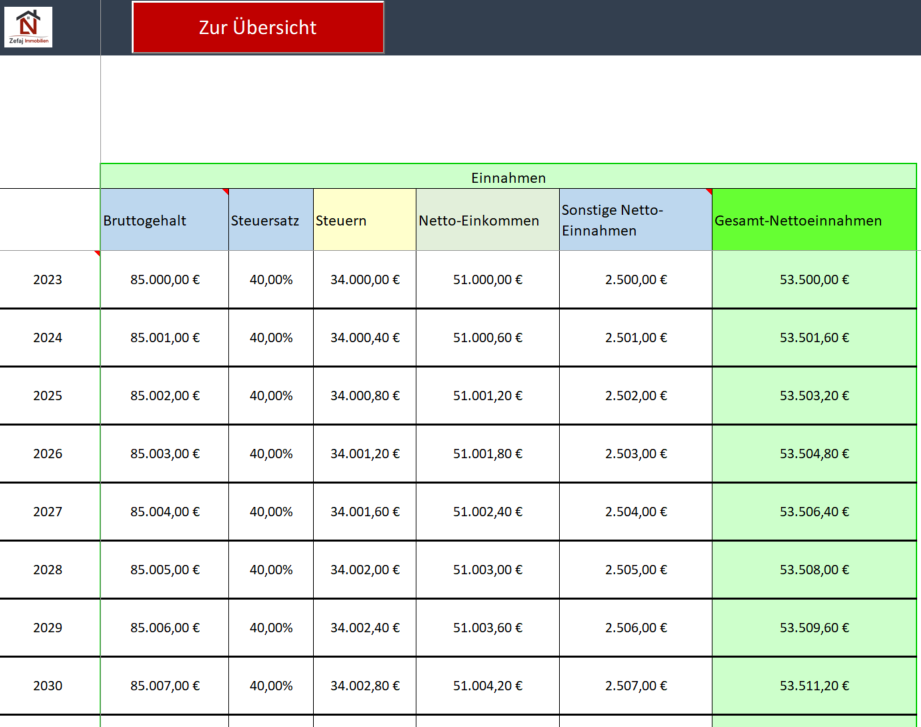Viewport: 921px width, 727px height.
Task: Click the 2023 Bruttogehalt cell 85.000,00 €
Action: tap(165, 280)
